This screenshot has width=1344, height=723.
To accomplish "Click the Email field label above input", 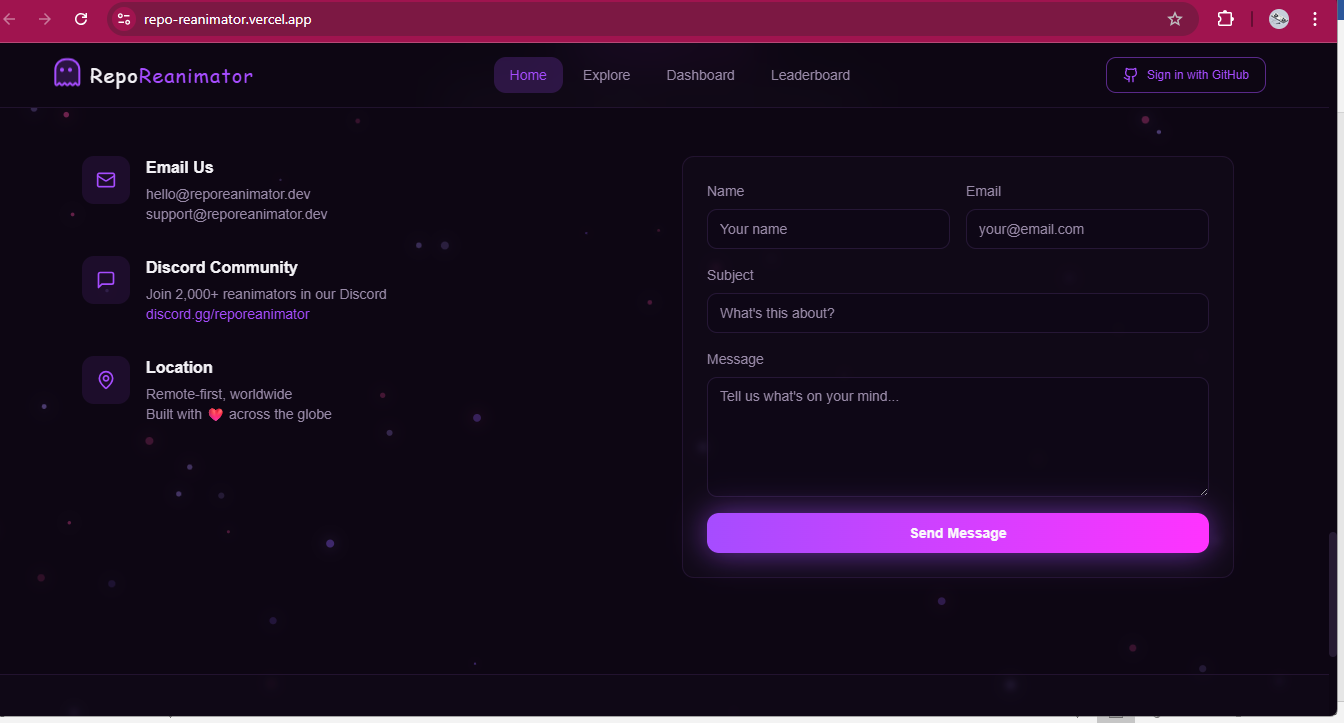I will click(x=984, y=191).
